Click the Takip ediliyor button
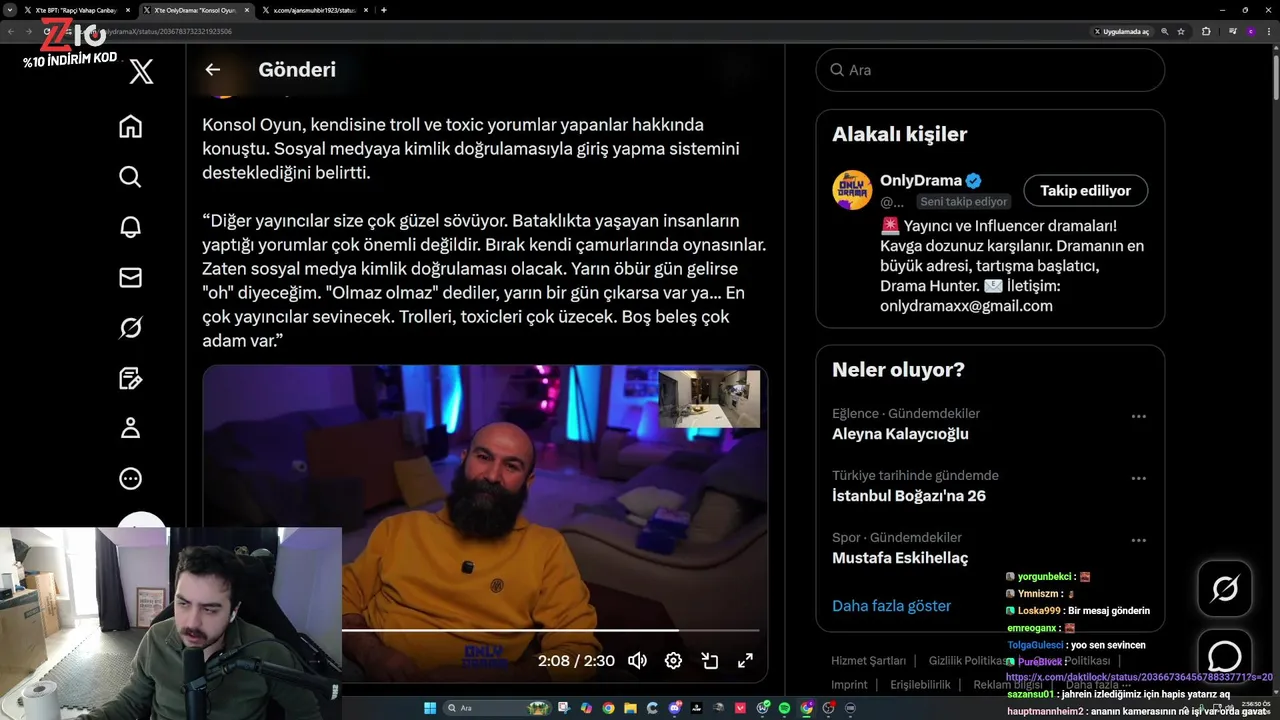1280x720 pixels. pos(1085,190)
